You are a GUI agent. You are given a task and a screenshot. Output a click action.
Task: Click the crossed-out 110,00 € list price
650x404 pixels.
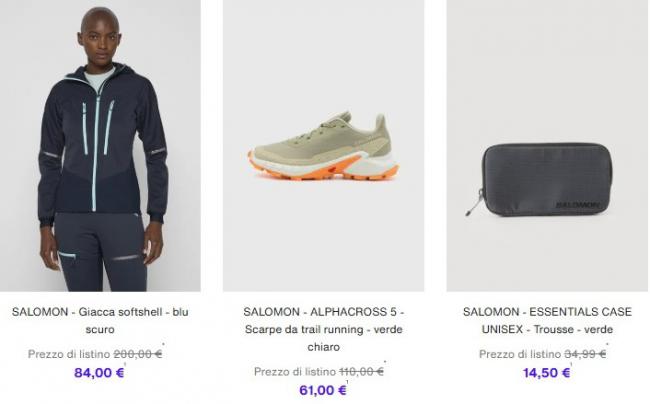[x=361, y=372]
